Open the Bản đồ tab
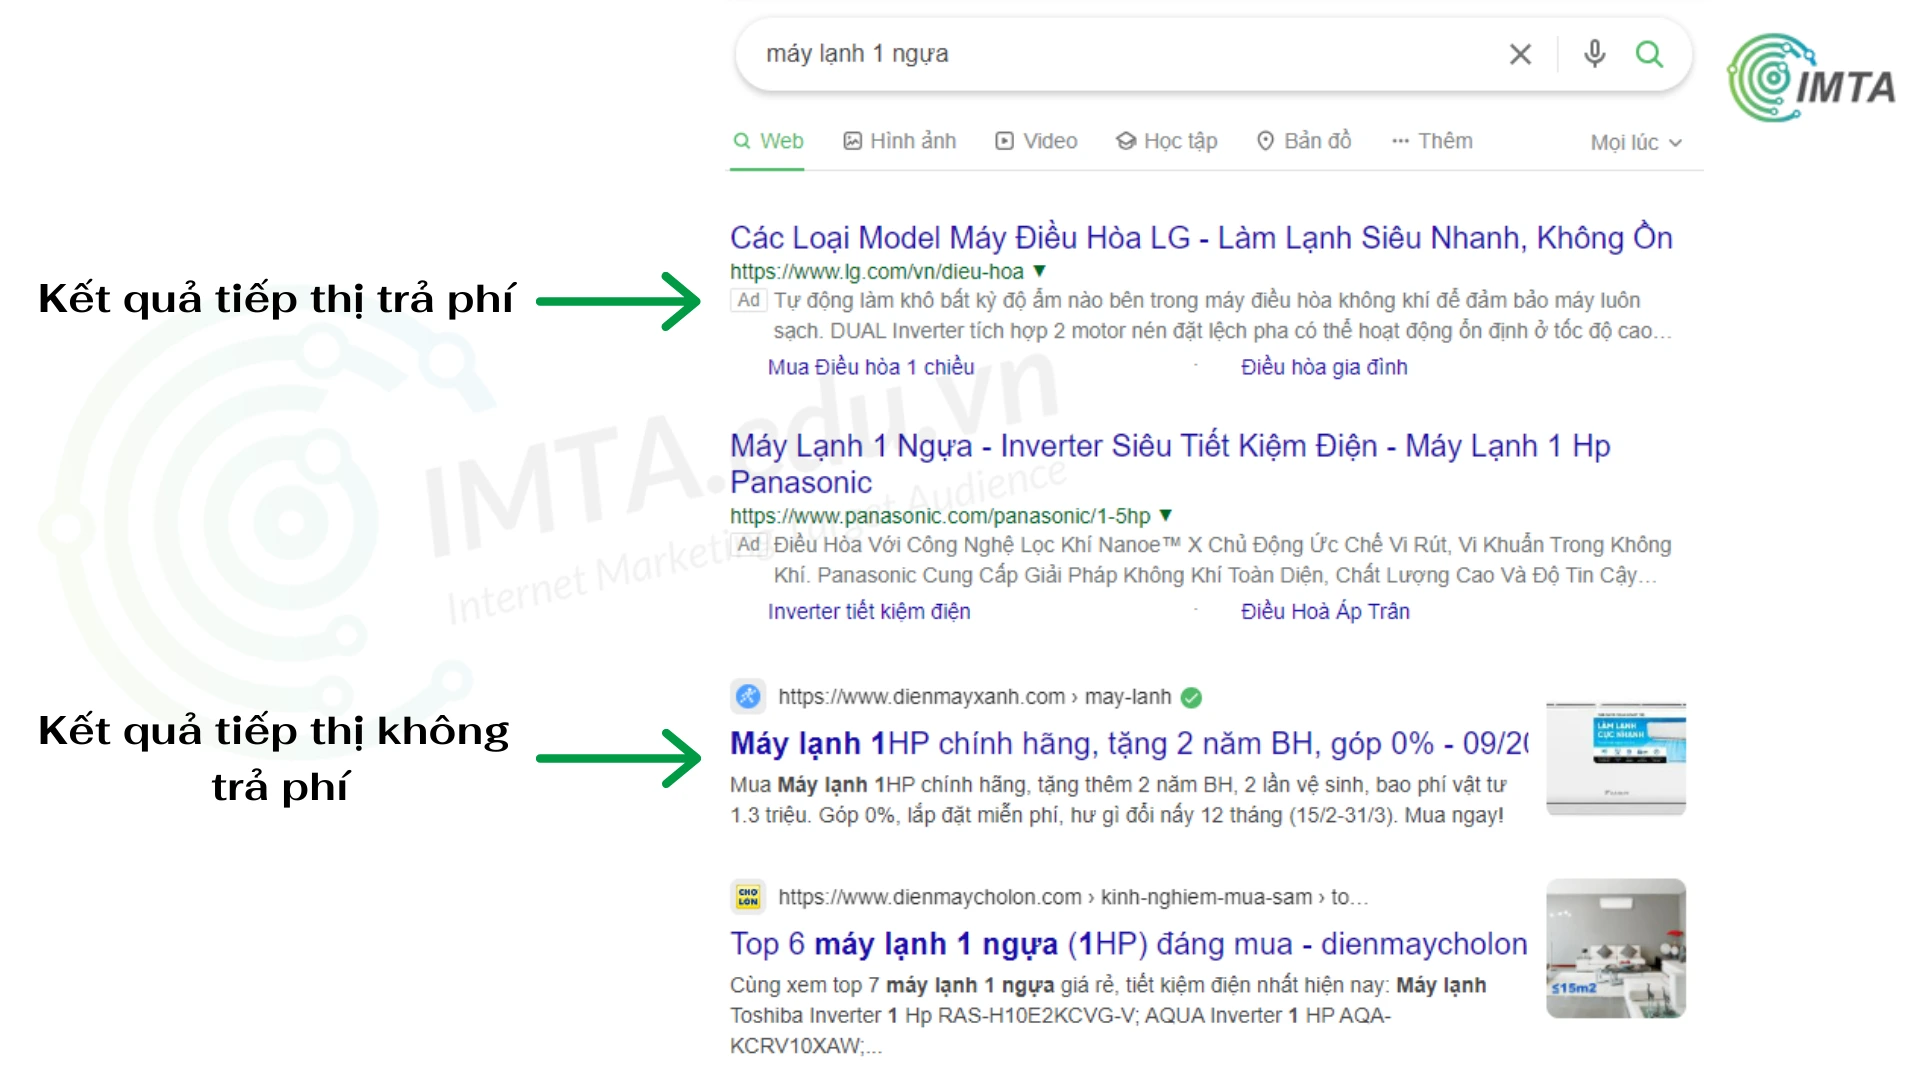 (1304, 141)
